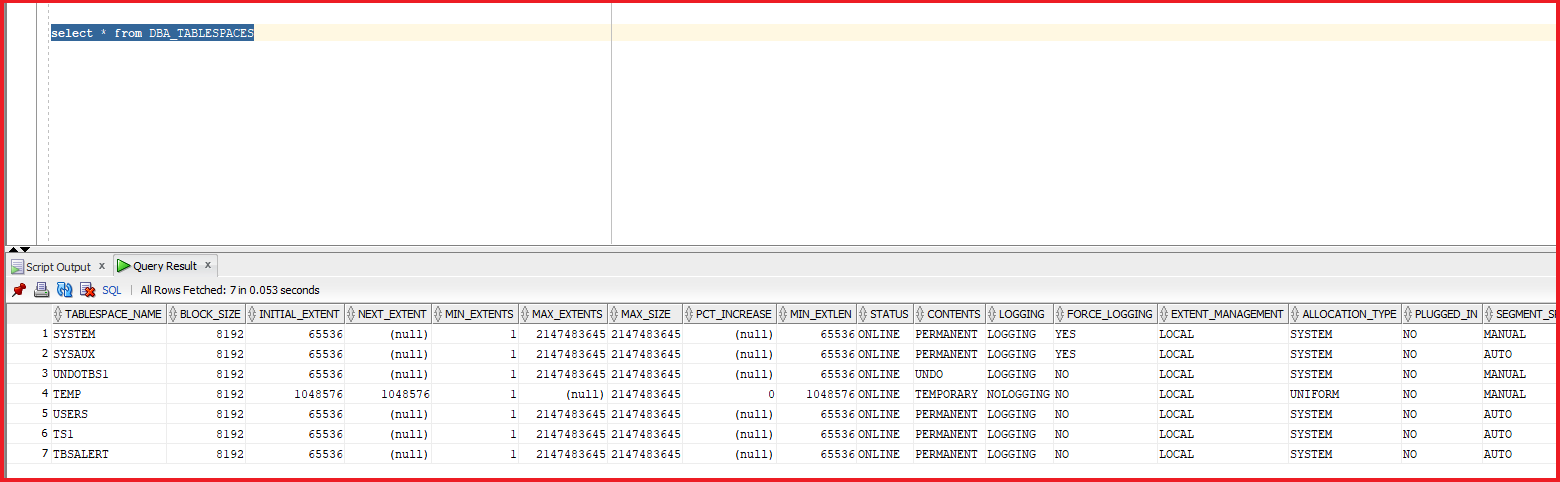This screenshot has height=482, width=1560.
Task: Open the SQL link in the results toolbar
Action: (111, 290)
